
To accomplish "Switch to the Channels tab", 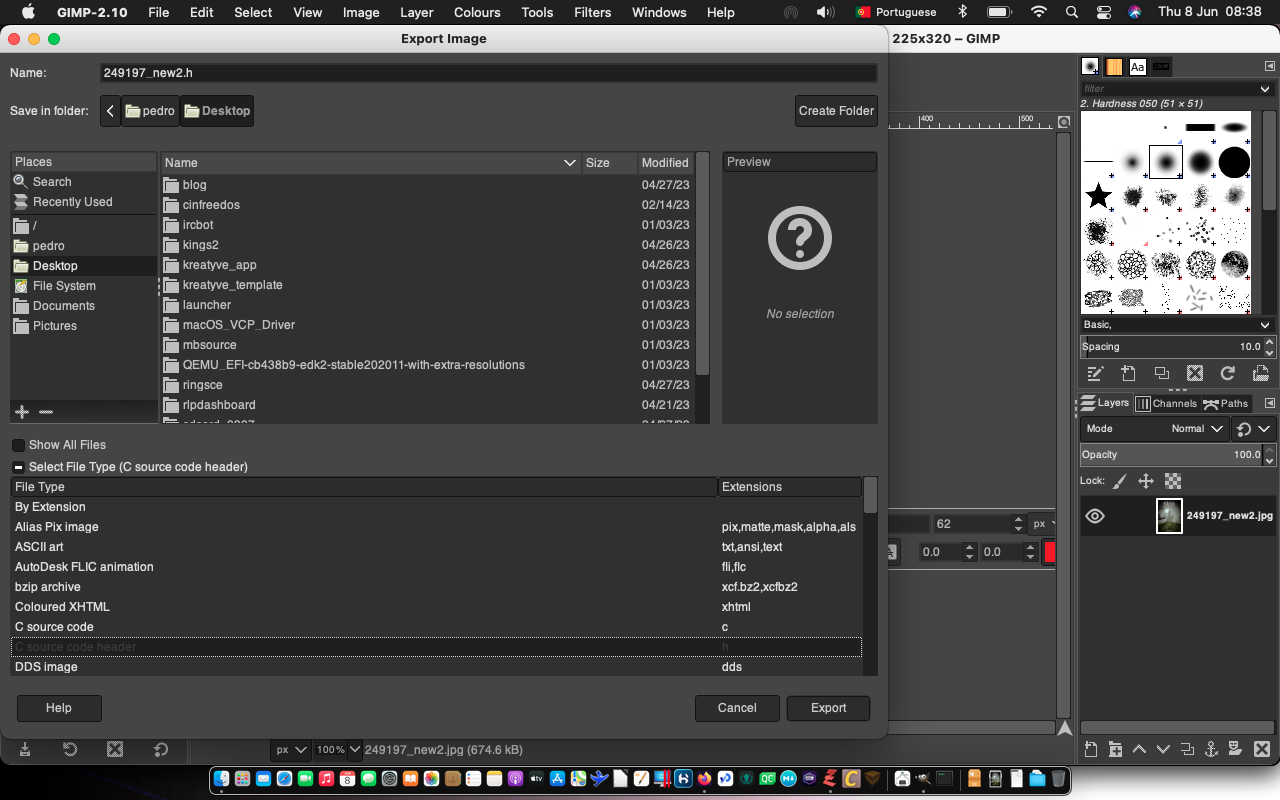I will [1166, 403].
